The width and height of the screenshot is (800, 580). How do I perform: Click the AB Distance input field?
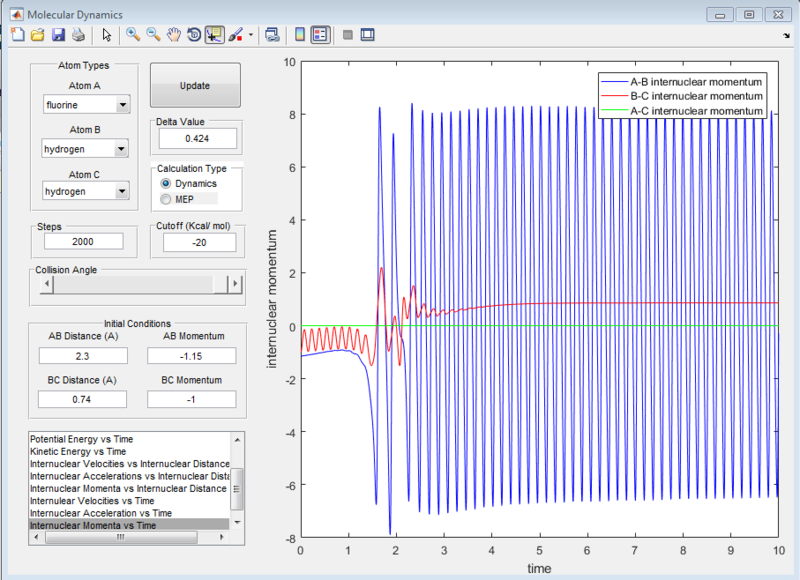pos(83,355)
